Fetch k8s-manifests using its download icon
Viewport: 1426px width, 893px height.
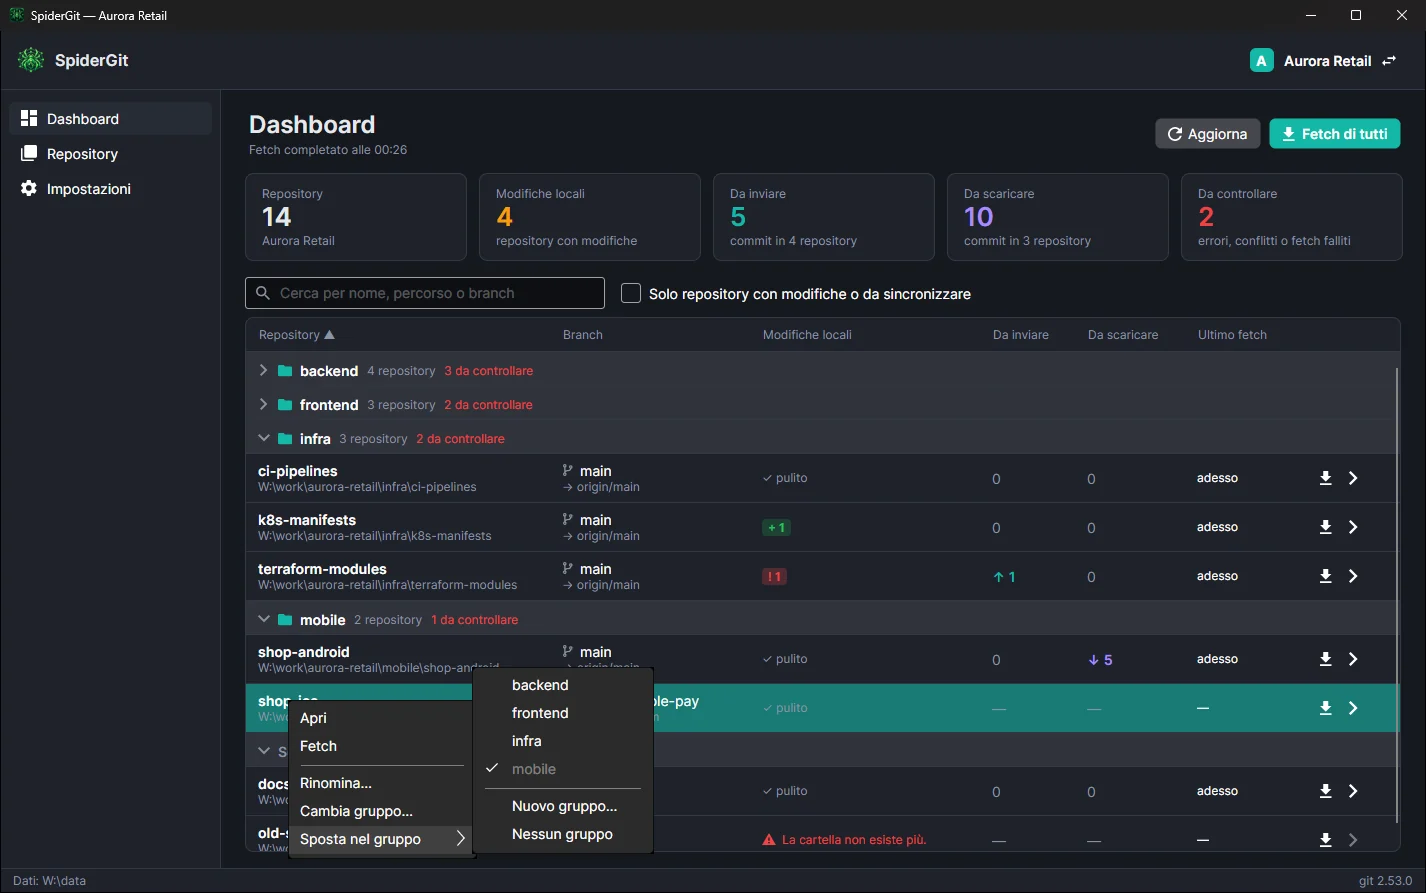(x=1325, y=527)
